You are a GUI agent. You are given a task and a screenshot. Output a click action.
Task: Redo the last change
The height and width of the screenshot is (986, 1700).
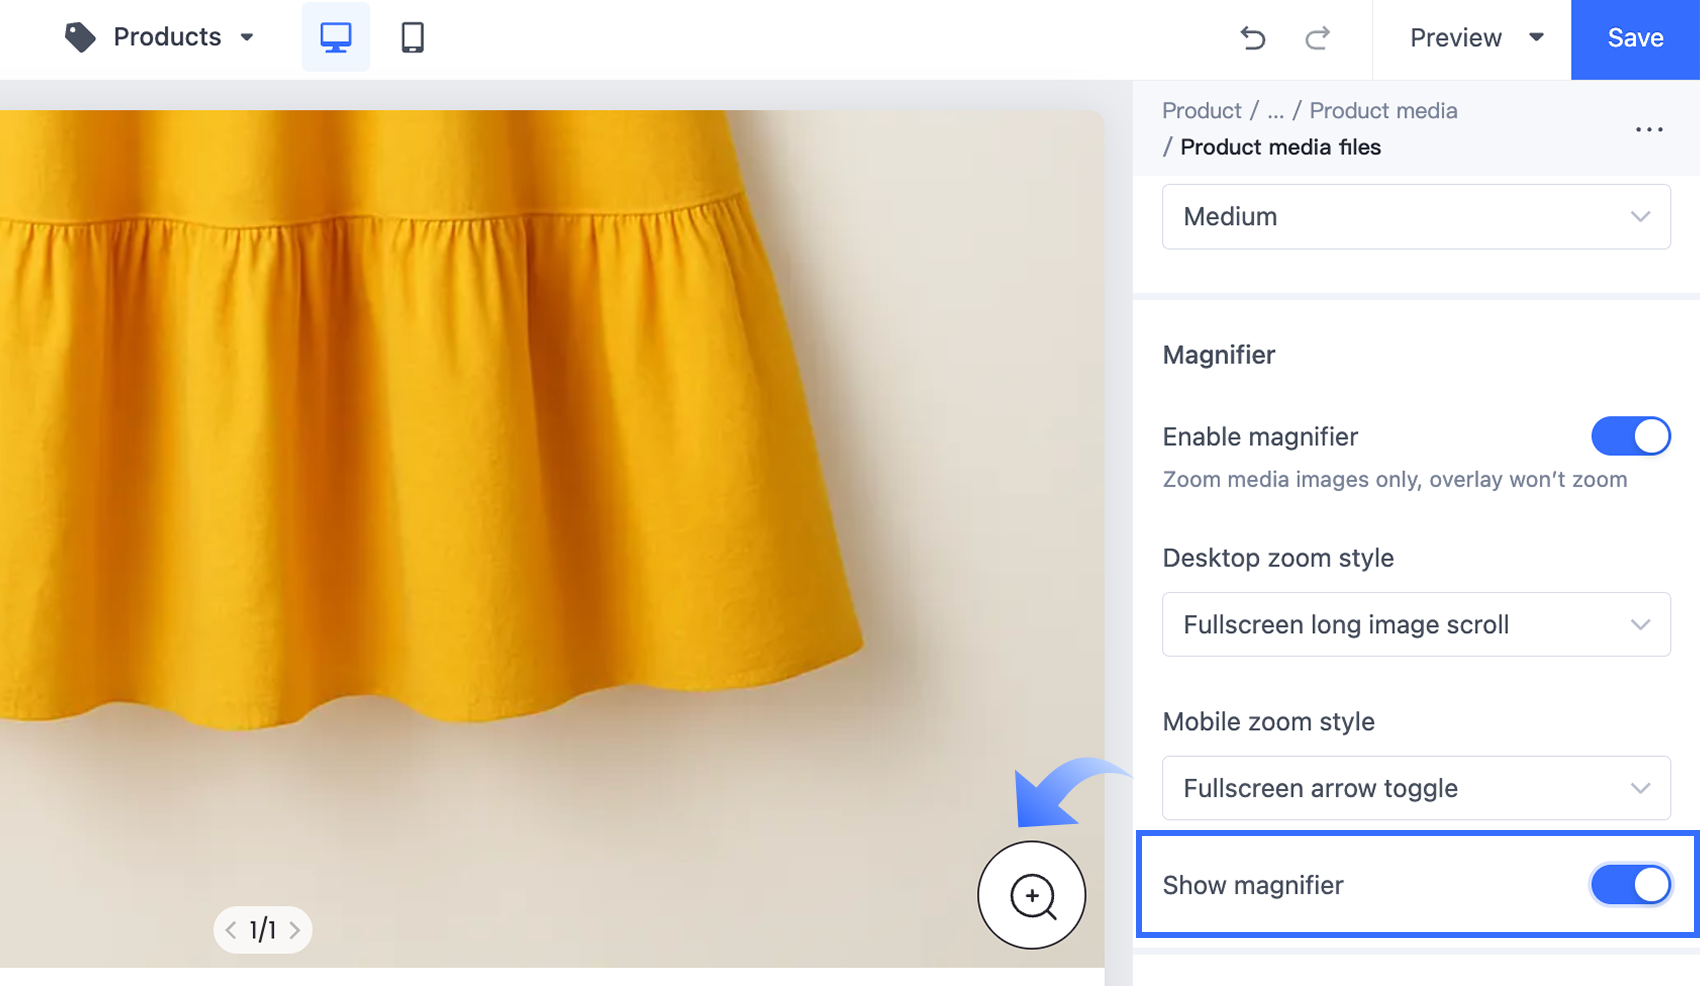click(1318, 38)
